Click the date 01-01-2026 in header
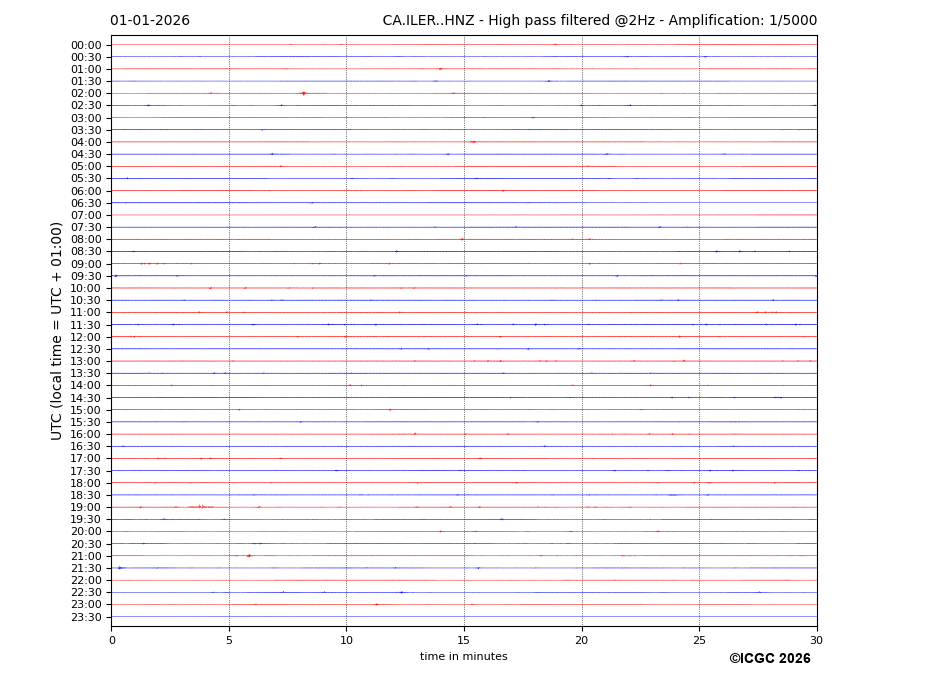This screenshot has height=696, width=927. [150, 21]
